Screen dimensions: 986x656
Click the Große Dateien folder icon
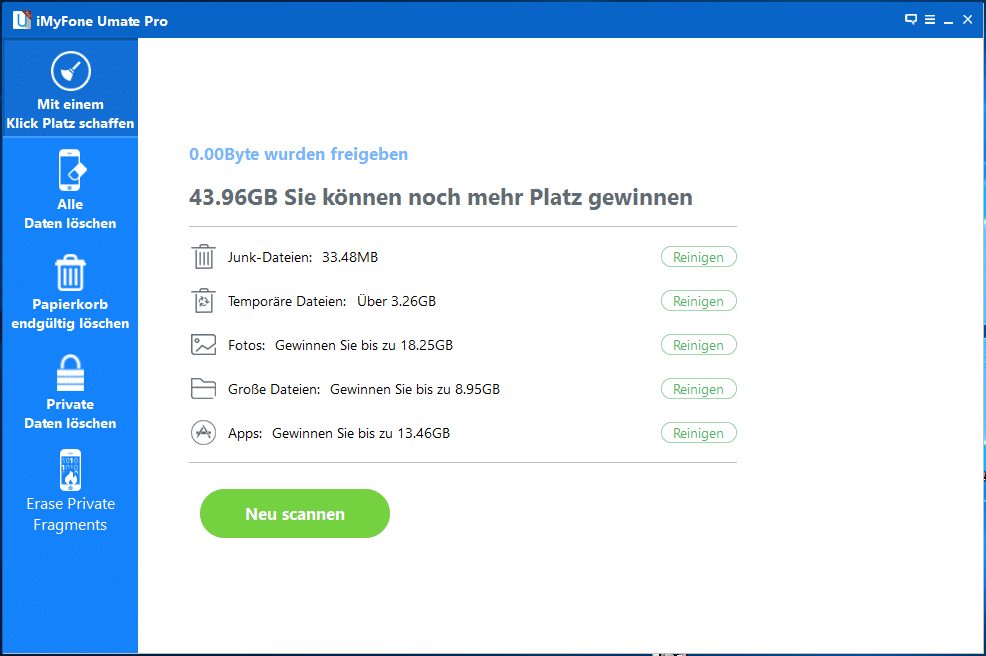coord(203,389)
